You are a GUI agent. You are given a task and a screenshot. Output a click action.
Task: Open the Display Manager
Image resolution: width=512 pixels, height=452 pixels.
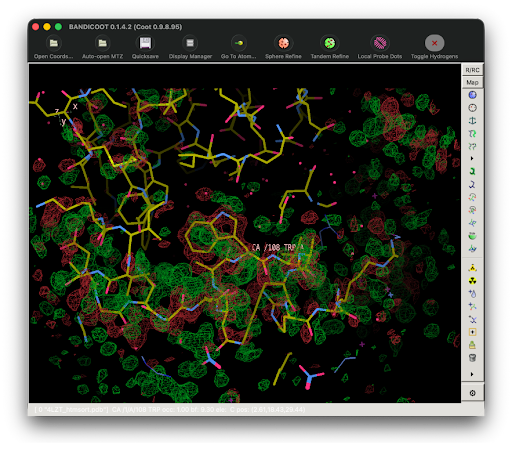[190, 47]
